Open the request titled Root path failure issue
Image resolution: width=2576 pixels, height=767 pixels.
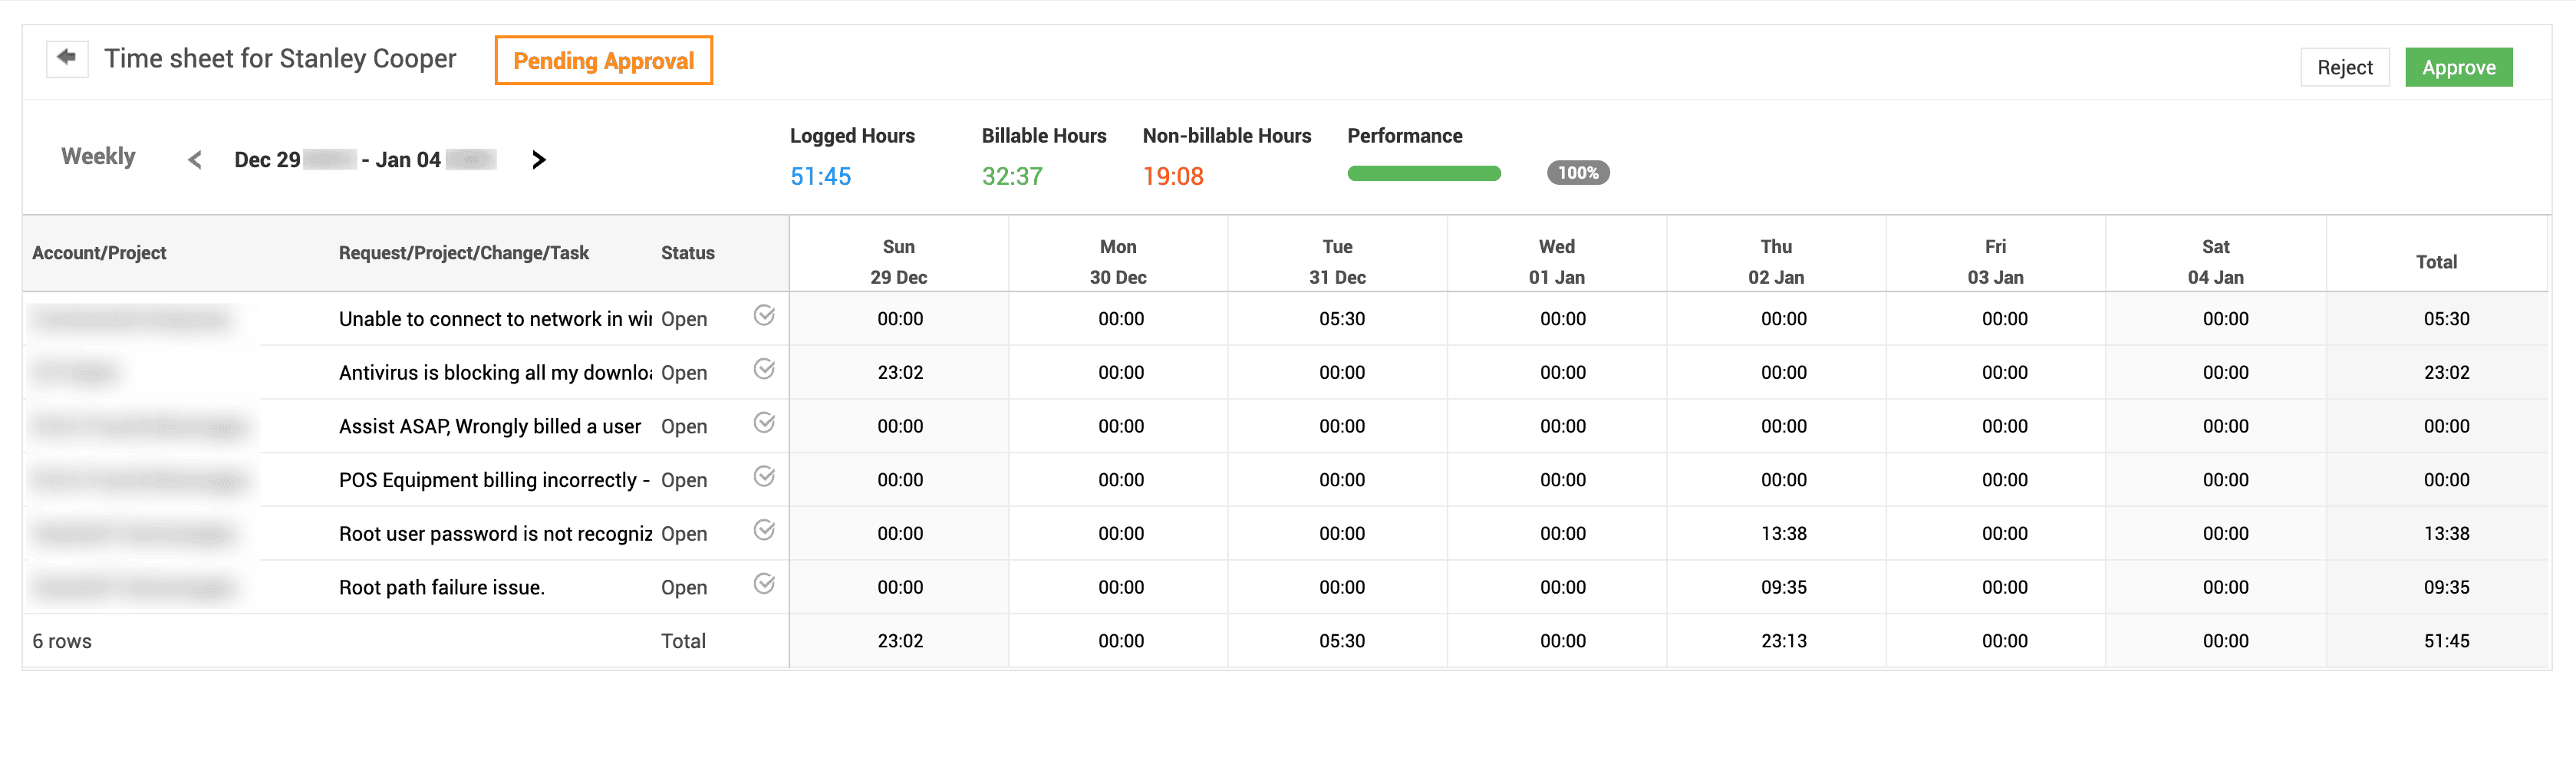coord(441,587)
